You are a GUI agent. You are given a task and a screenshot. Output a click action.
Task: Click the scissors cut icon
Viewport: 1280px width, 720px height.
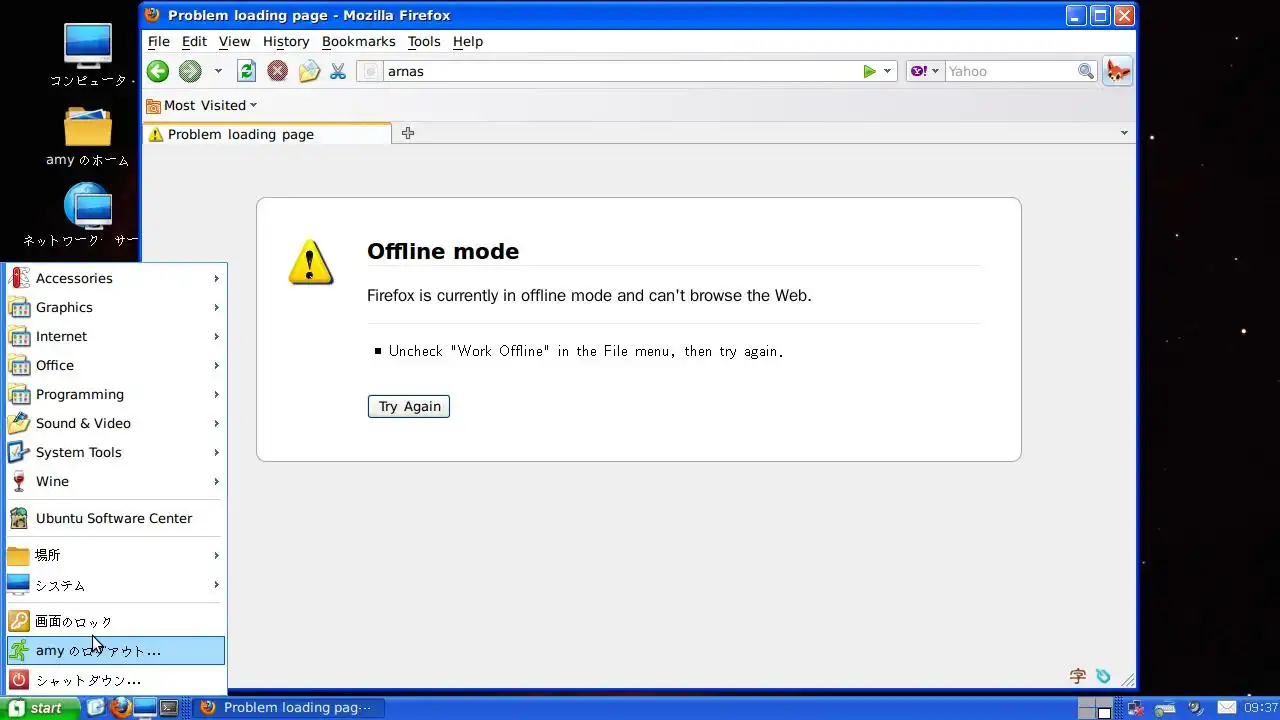click(338, 71)
